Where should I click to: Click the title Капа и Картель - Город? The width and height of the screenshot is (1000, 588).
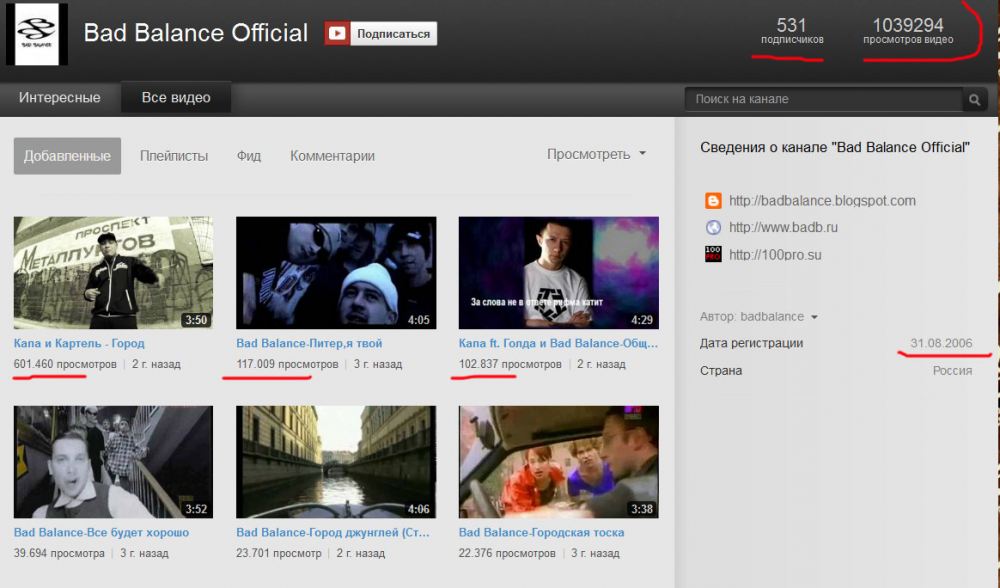(x=79, y=343)
